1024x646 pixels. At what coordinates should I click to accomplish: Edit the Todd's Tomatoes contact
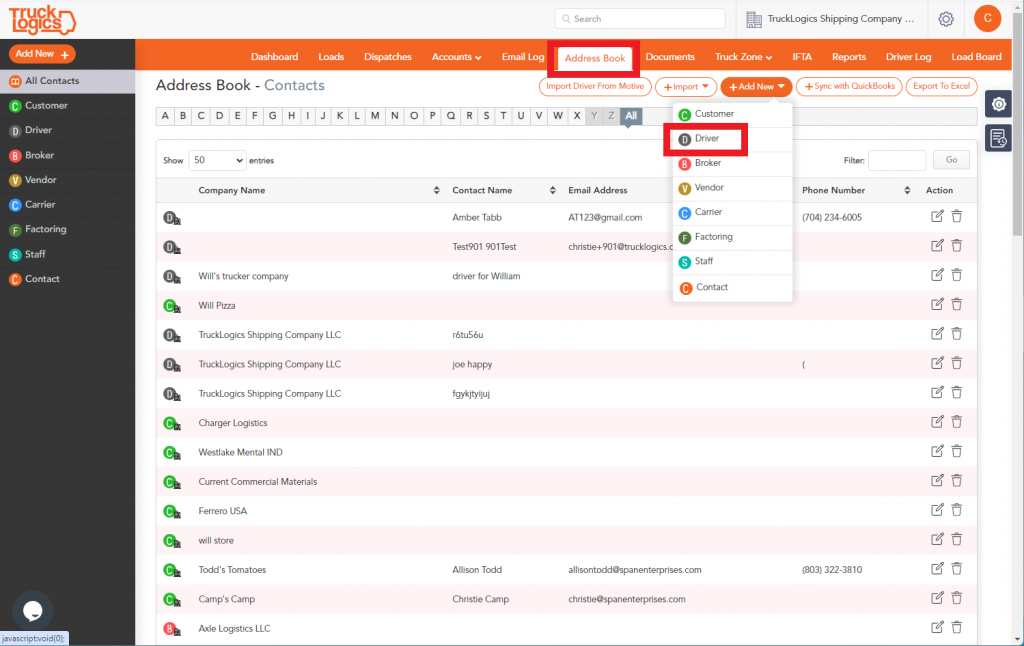937,569
